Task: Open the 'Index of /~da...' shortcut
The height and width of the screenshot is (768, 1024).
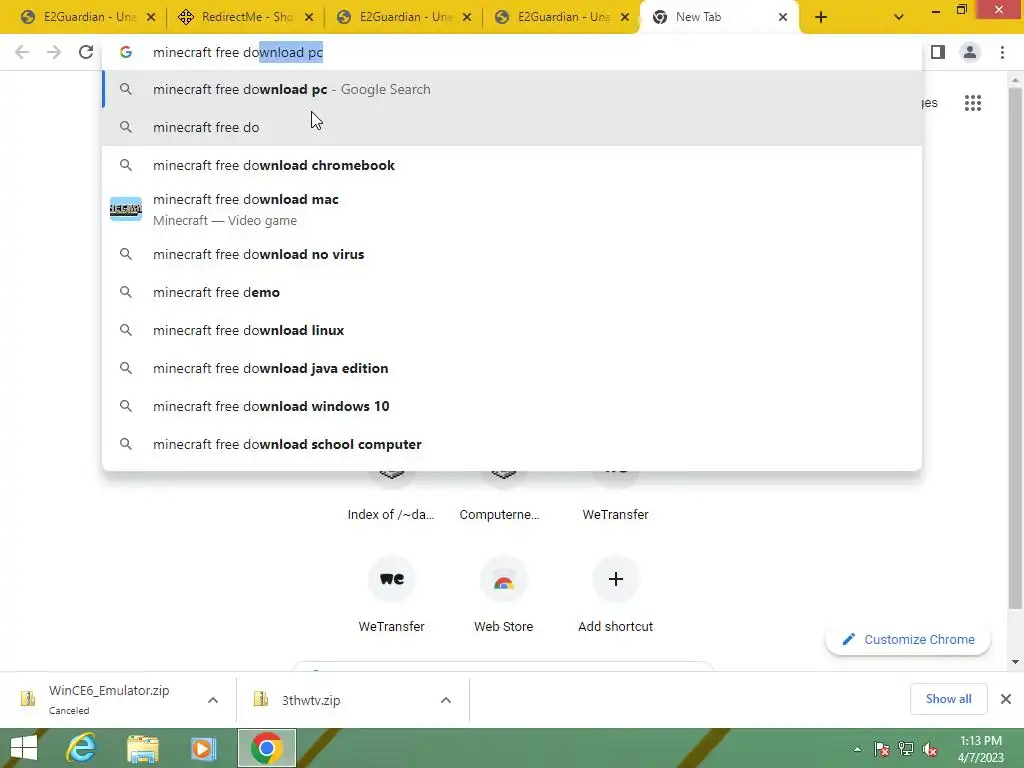Action: tap(391, 496)
